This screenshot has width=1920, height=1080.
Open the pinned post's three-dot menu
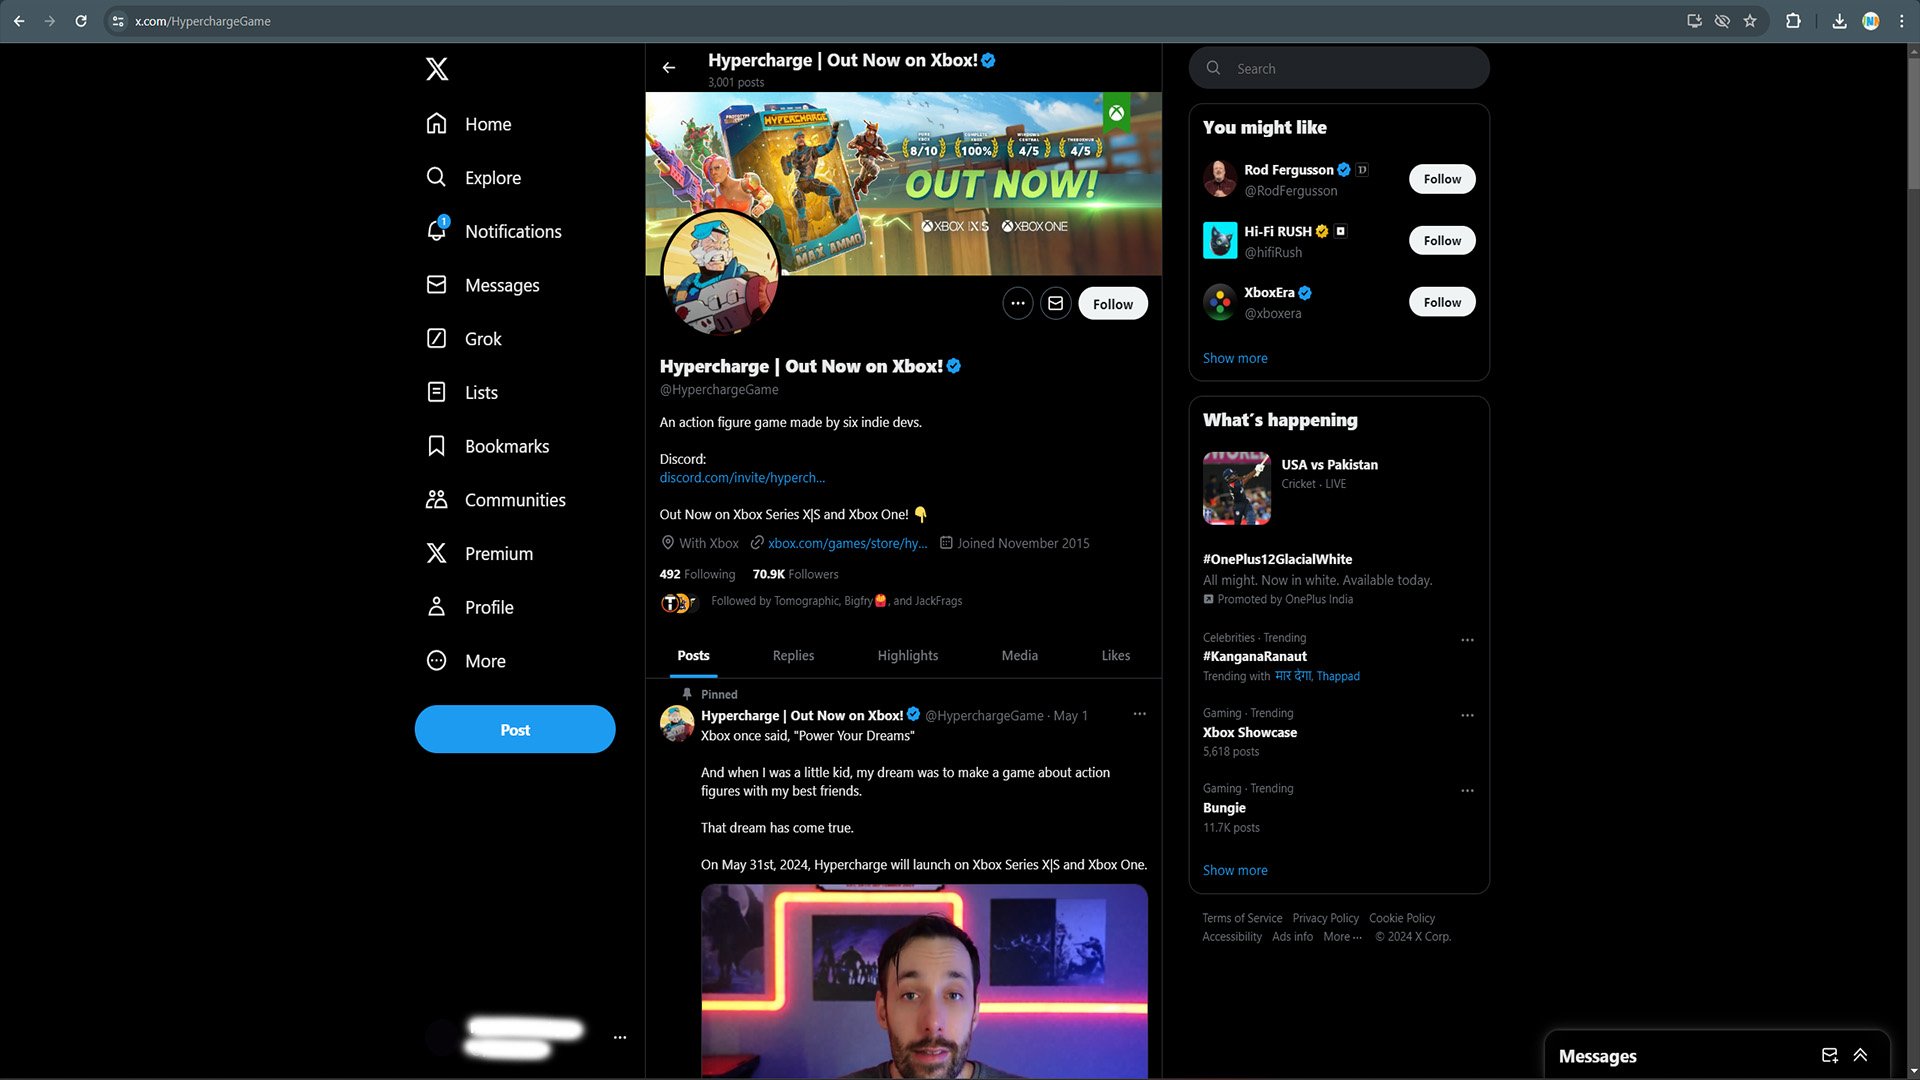1139,714
